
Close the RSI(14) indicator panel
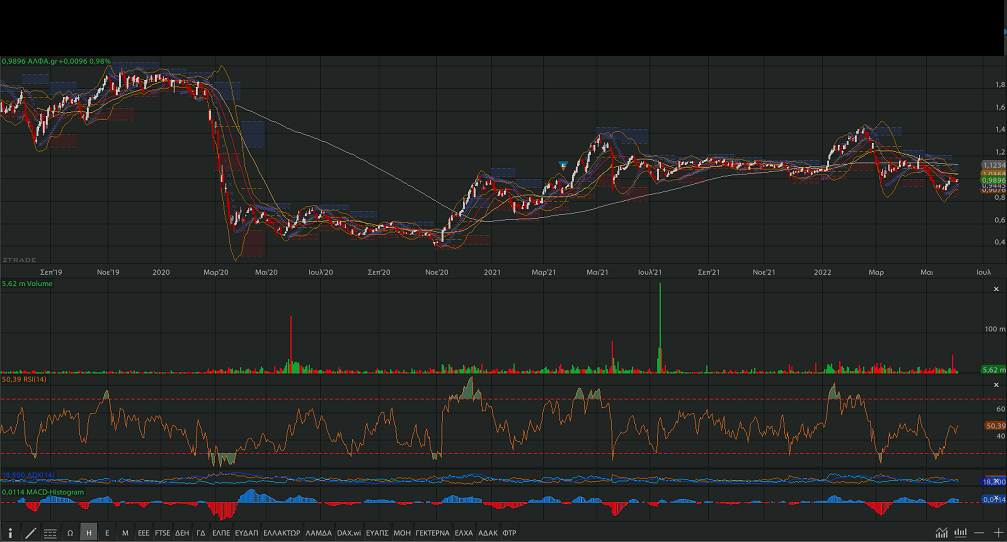pyautogui.click(x=994, y=384)
